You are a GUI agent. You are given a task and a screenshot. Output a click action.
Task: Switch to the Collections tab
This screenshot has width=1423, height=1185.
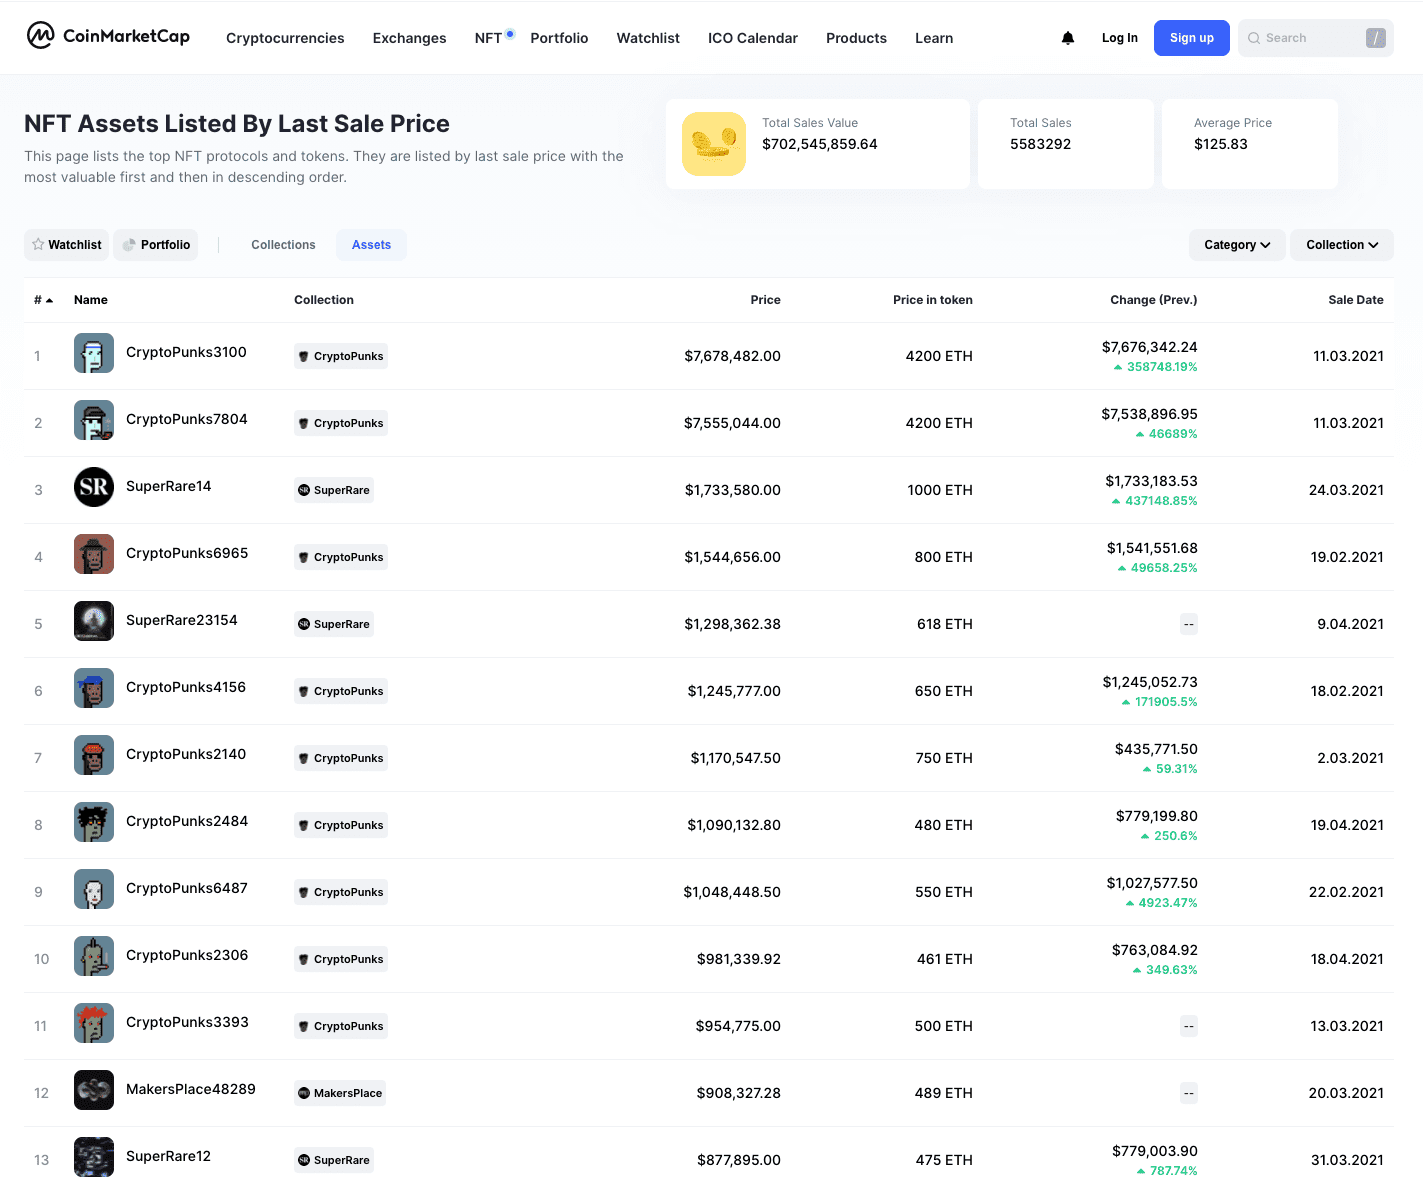(x=283, y=245)
